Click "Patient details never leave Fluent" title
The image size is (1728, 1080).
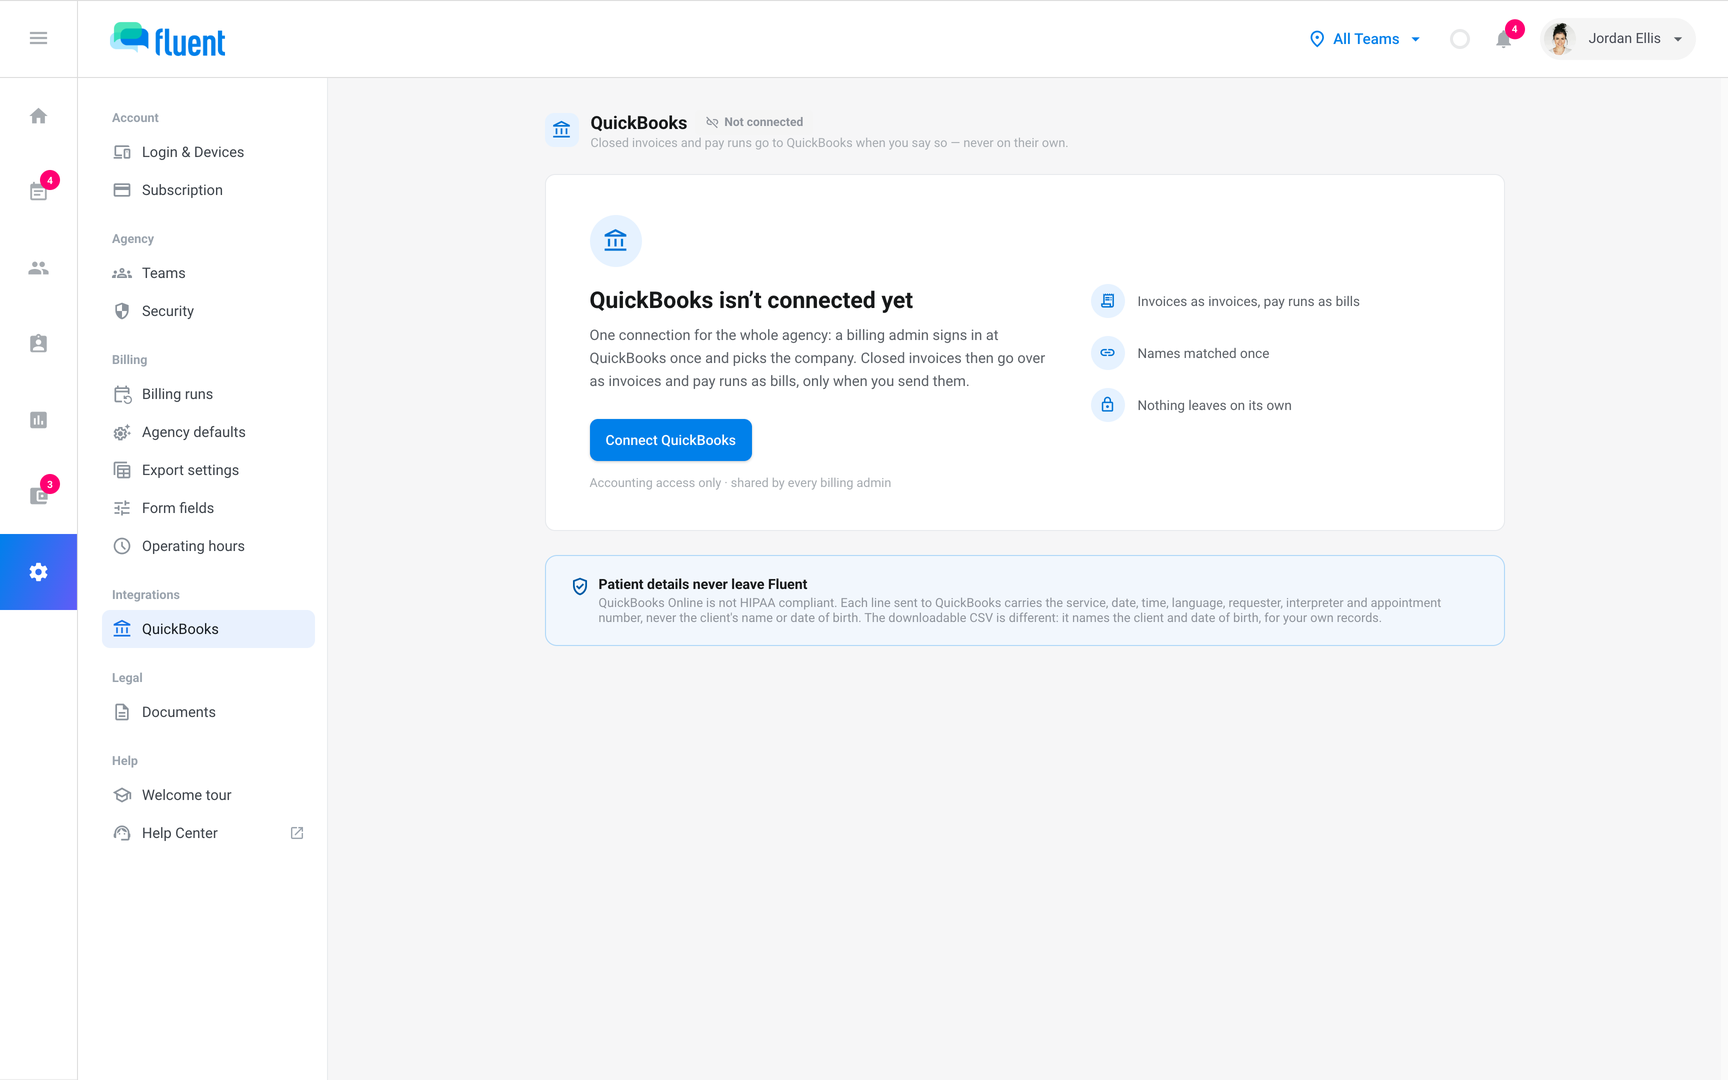tap(703, 584)
